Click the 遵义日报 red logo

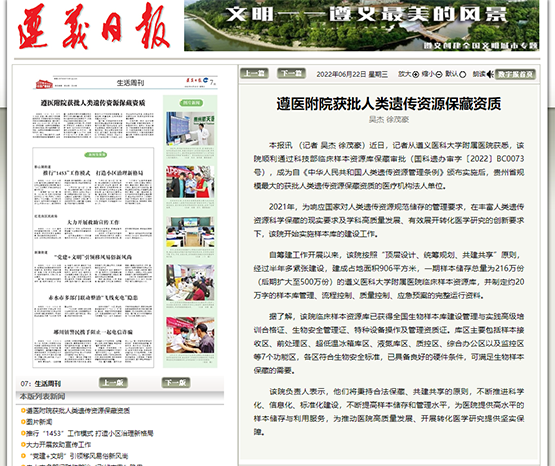[94, 27]
